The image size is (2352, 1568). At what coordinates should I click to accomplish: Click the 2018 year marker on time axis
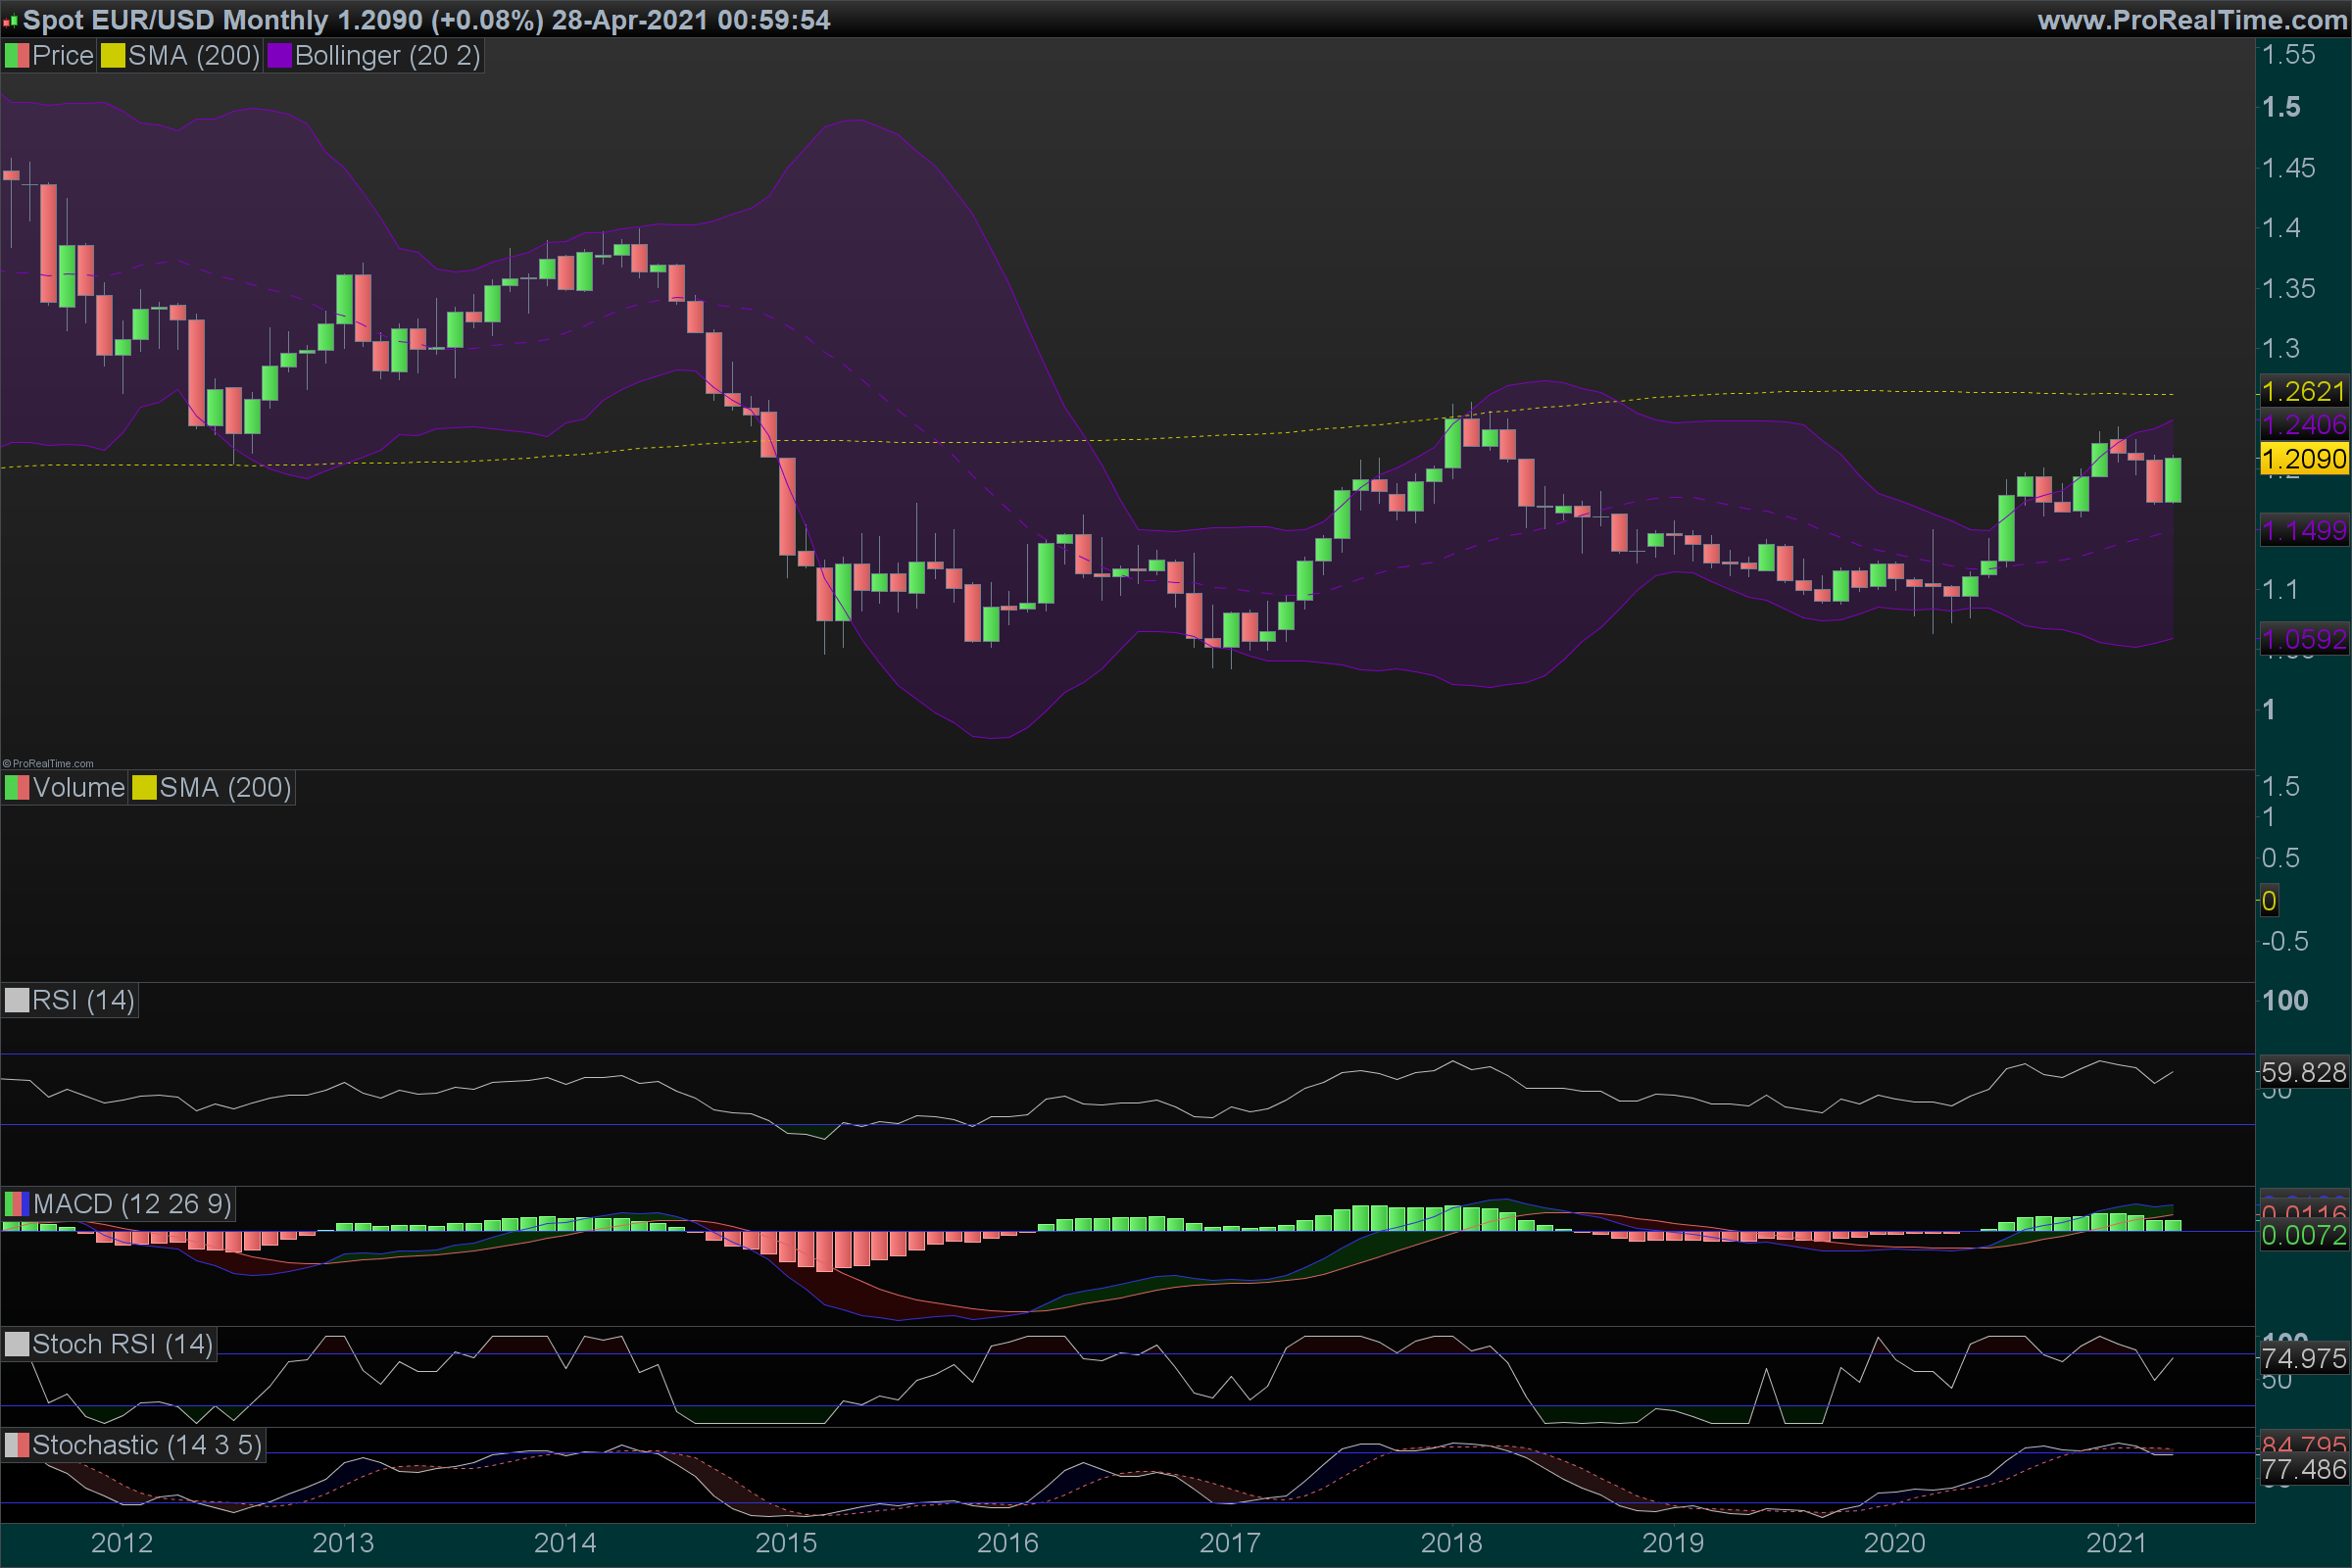1451,1543
